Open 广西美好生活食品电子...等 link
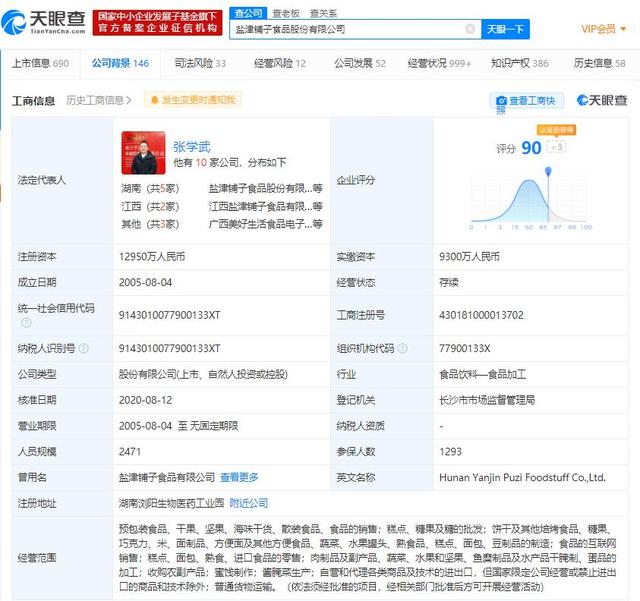 coord(265,224)
